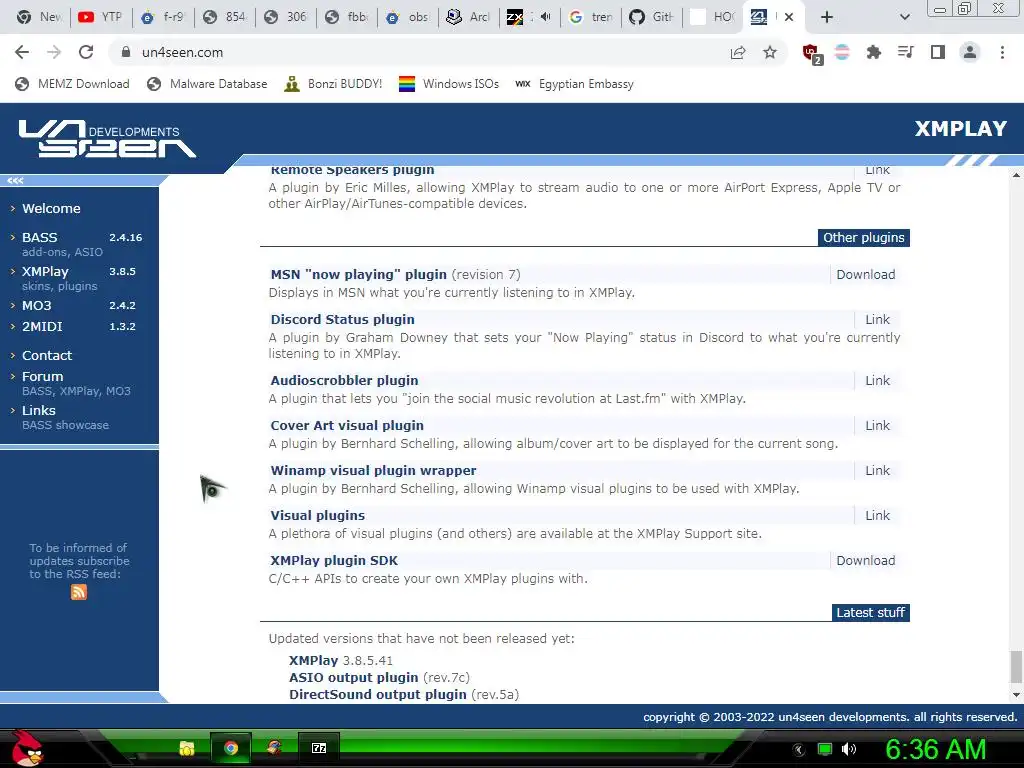The image size is (1024, 768).
Task: Click DirectSound output plugin update link
Action: tap(377, 694)
